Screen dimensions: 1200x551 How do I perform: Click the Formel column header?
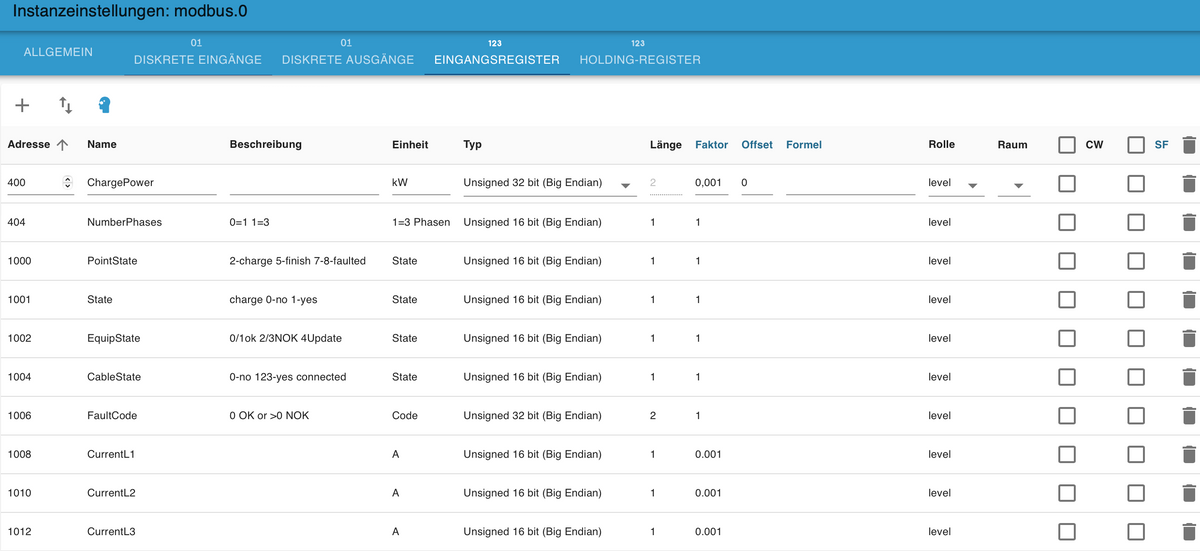[x=804, y=145]
